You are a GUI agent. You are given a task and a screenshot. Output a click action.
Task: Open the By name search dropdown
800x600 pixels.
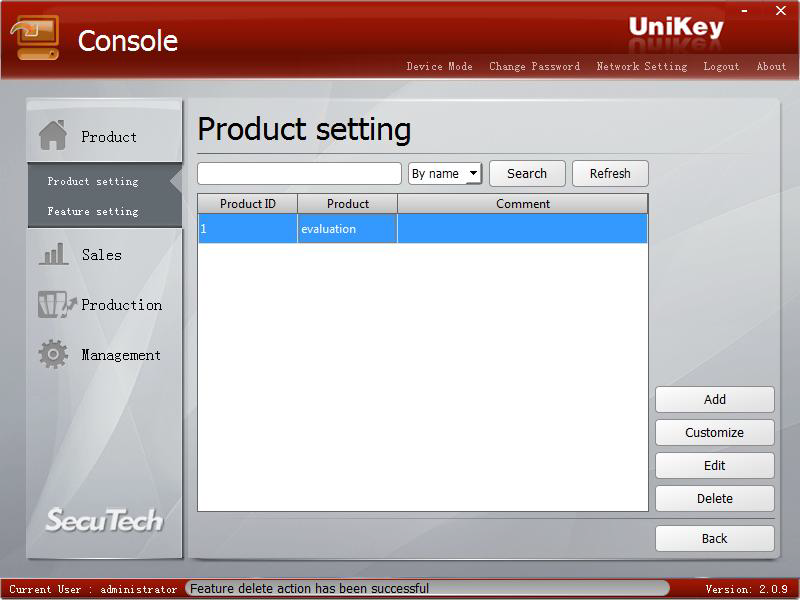444,173
